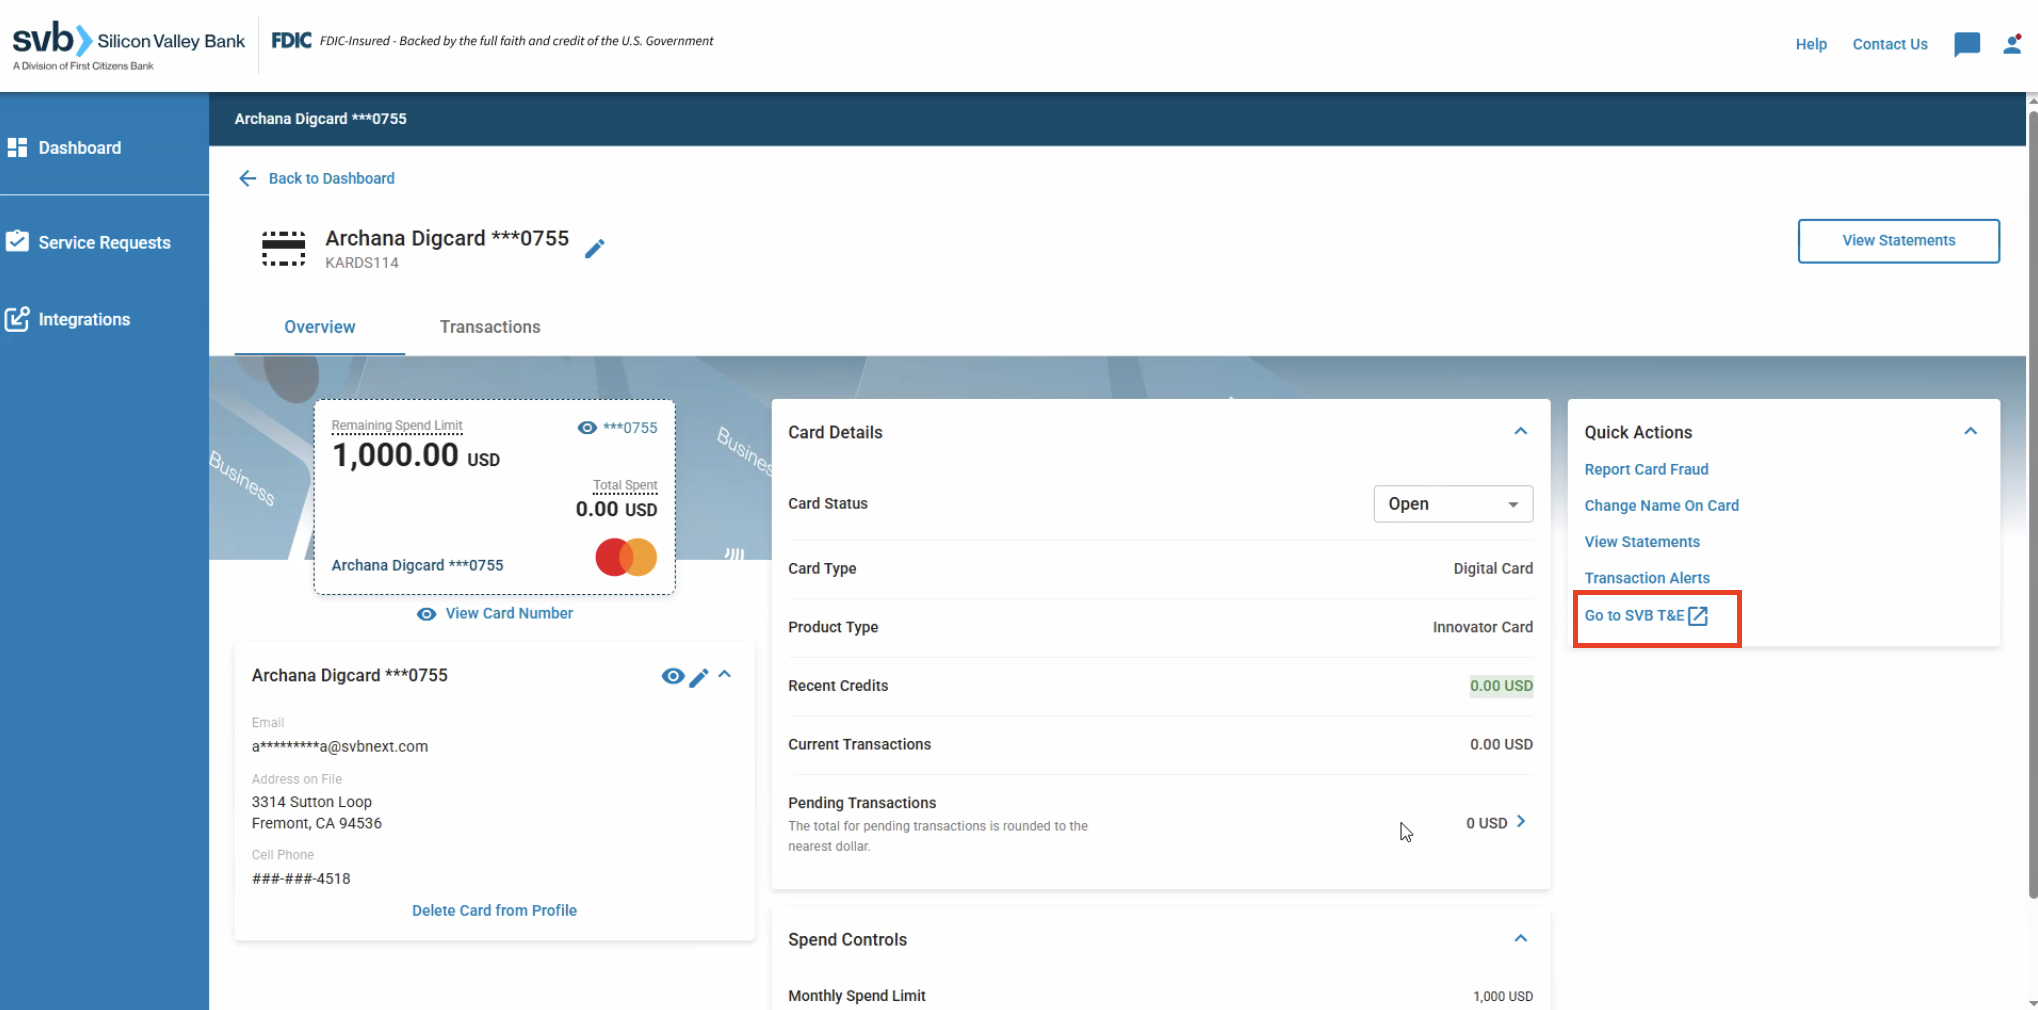Edit cardholder details using pencil icon
This screenshot has height=1010, width=2038.
pyautogui.click(x=699, y=677)
